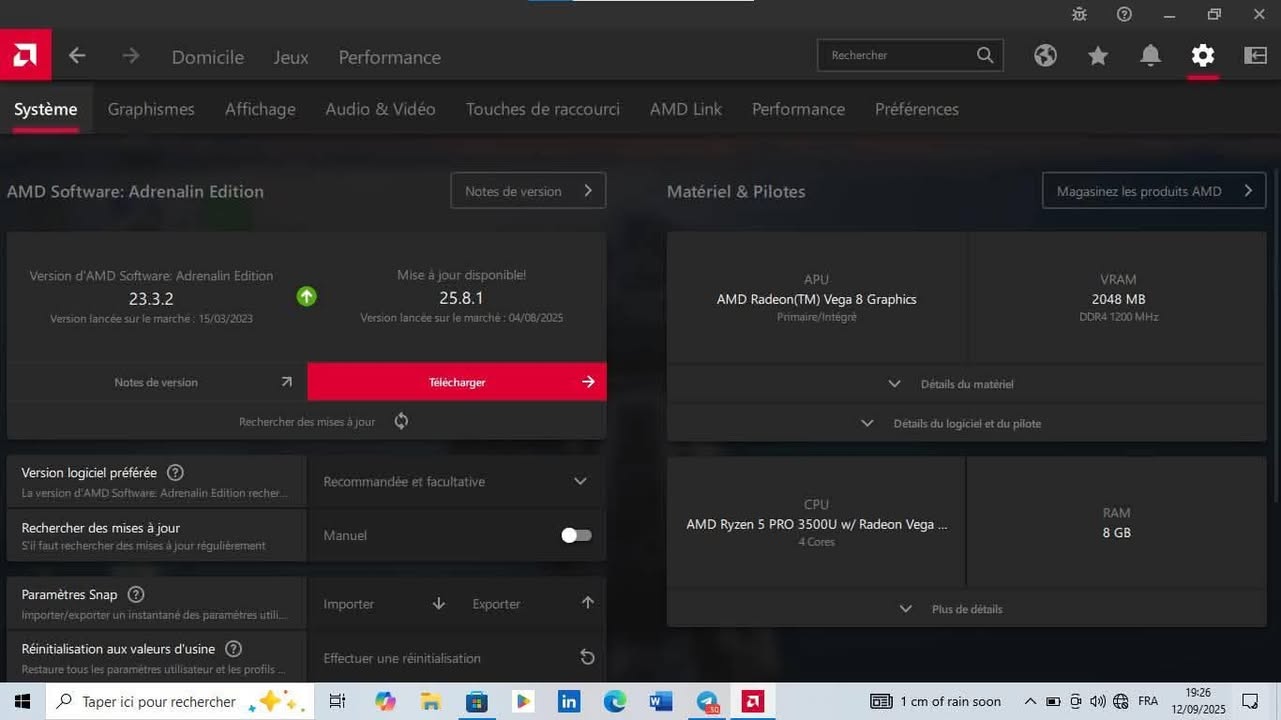Open the Touches de raccourci tab

click(542, 109)
